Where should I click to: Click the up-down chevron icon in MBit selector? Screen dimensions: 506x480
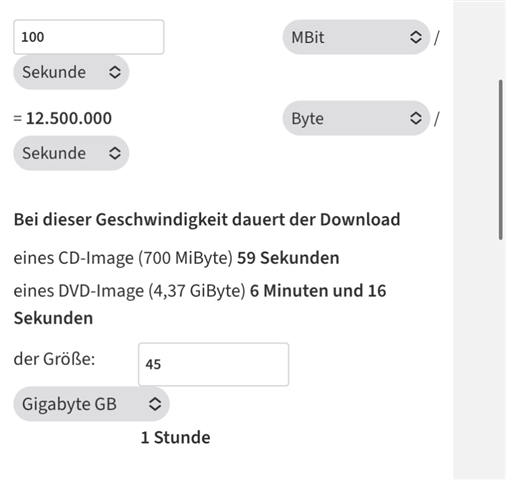tap(416, 37)
